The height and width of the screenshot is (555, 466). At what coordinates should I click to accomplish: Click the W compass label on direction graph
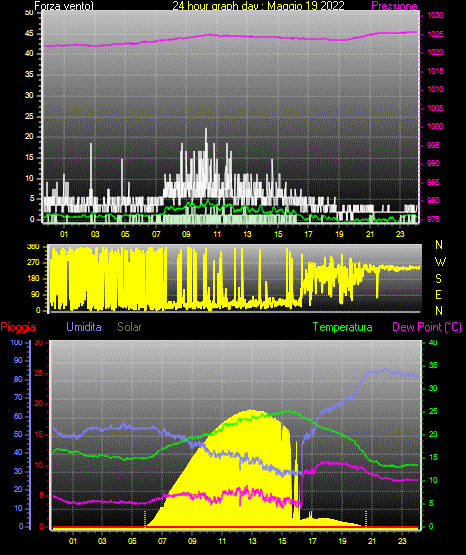click(440, 262)
